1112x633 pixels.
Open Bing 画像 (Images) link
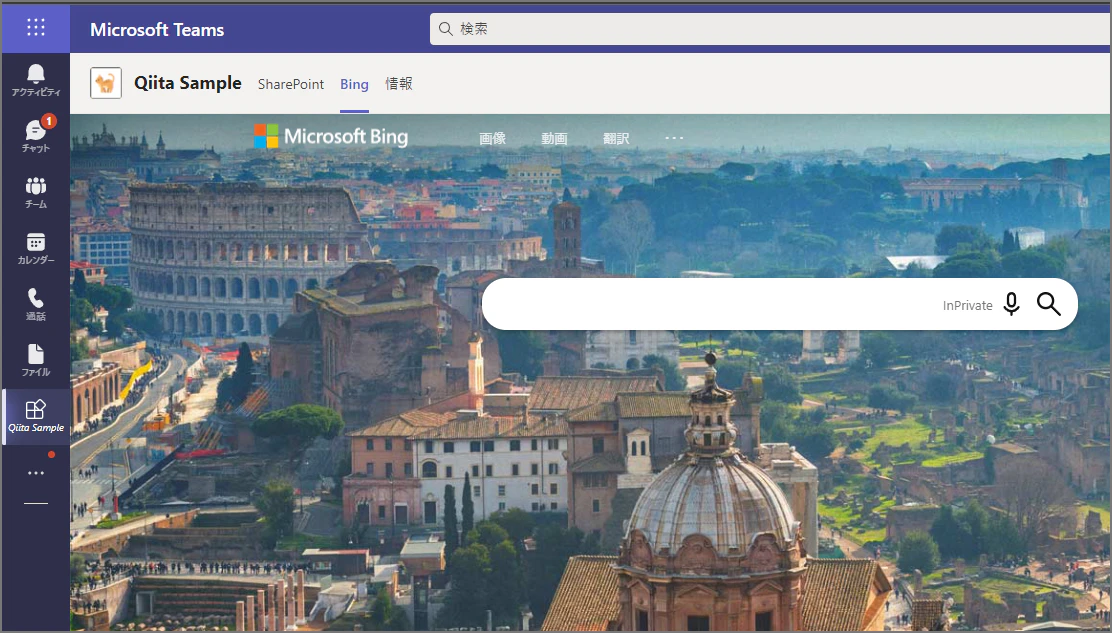tap(492, 138)
